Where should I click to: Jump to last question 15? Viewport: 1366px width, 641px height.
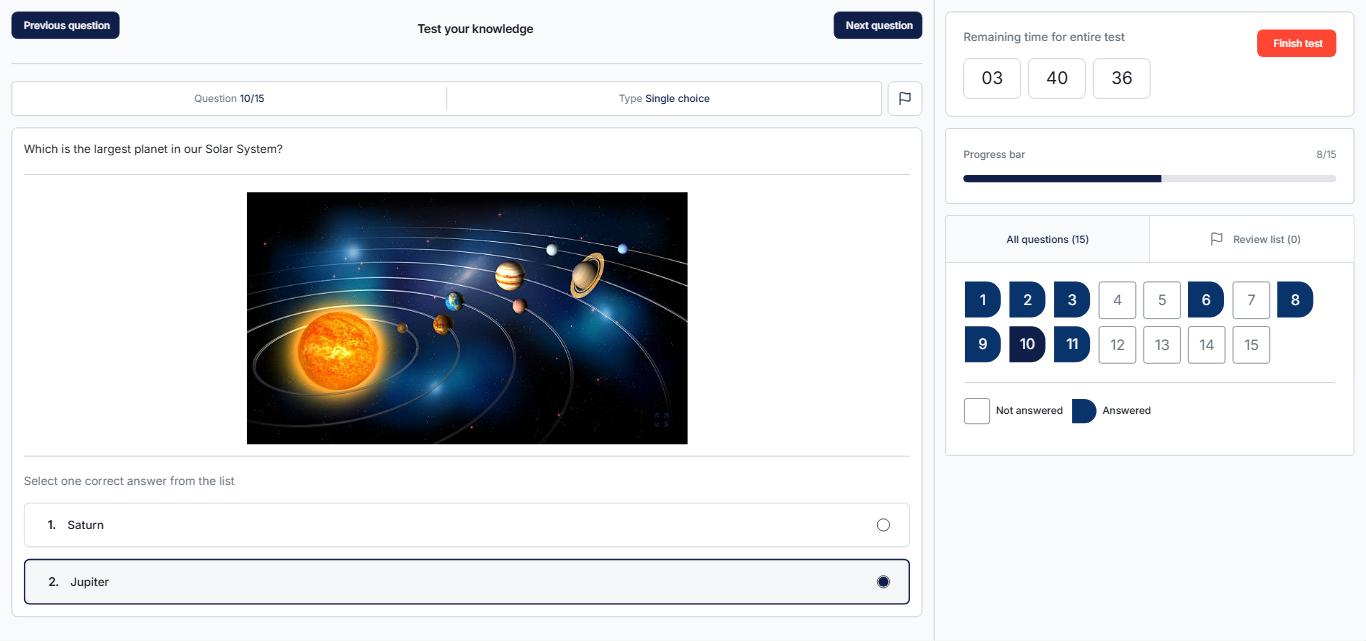point(1251,345)
